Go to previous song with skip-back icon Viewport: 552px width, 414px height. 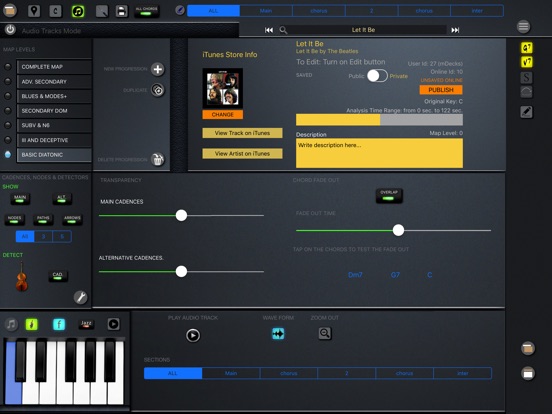pos(269,30)
